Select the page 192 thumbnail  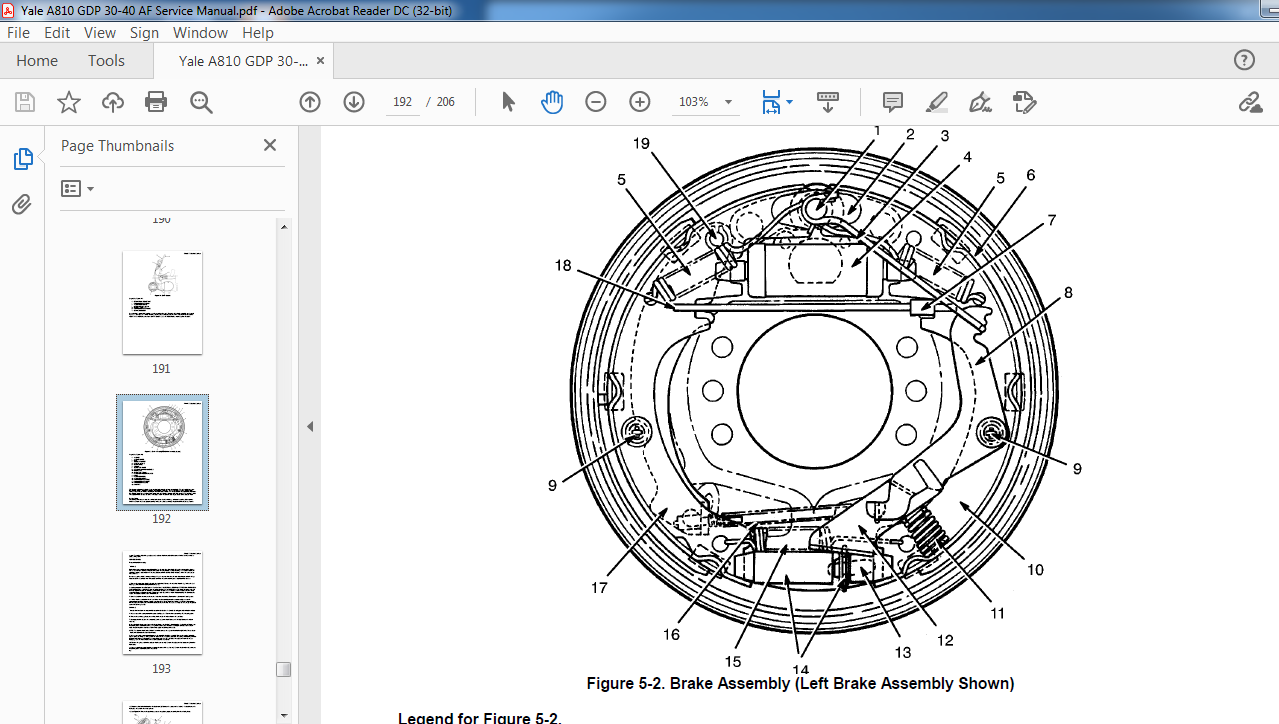tap(162, 453)
